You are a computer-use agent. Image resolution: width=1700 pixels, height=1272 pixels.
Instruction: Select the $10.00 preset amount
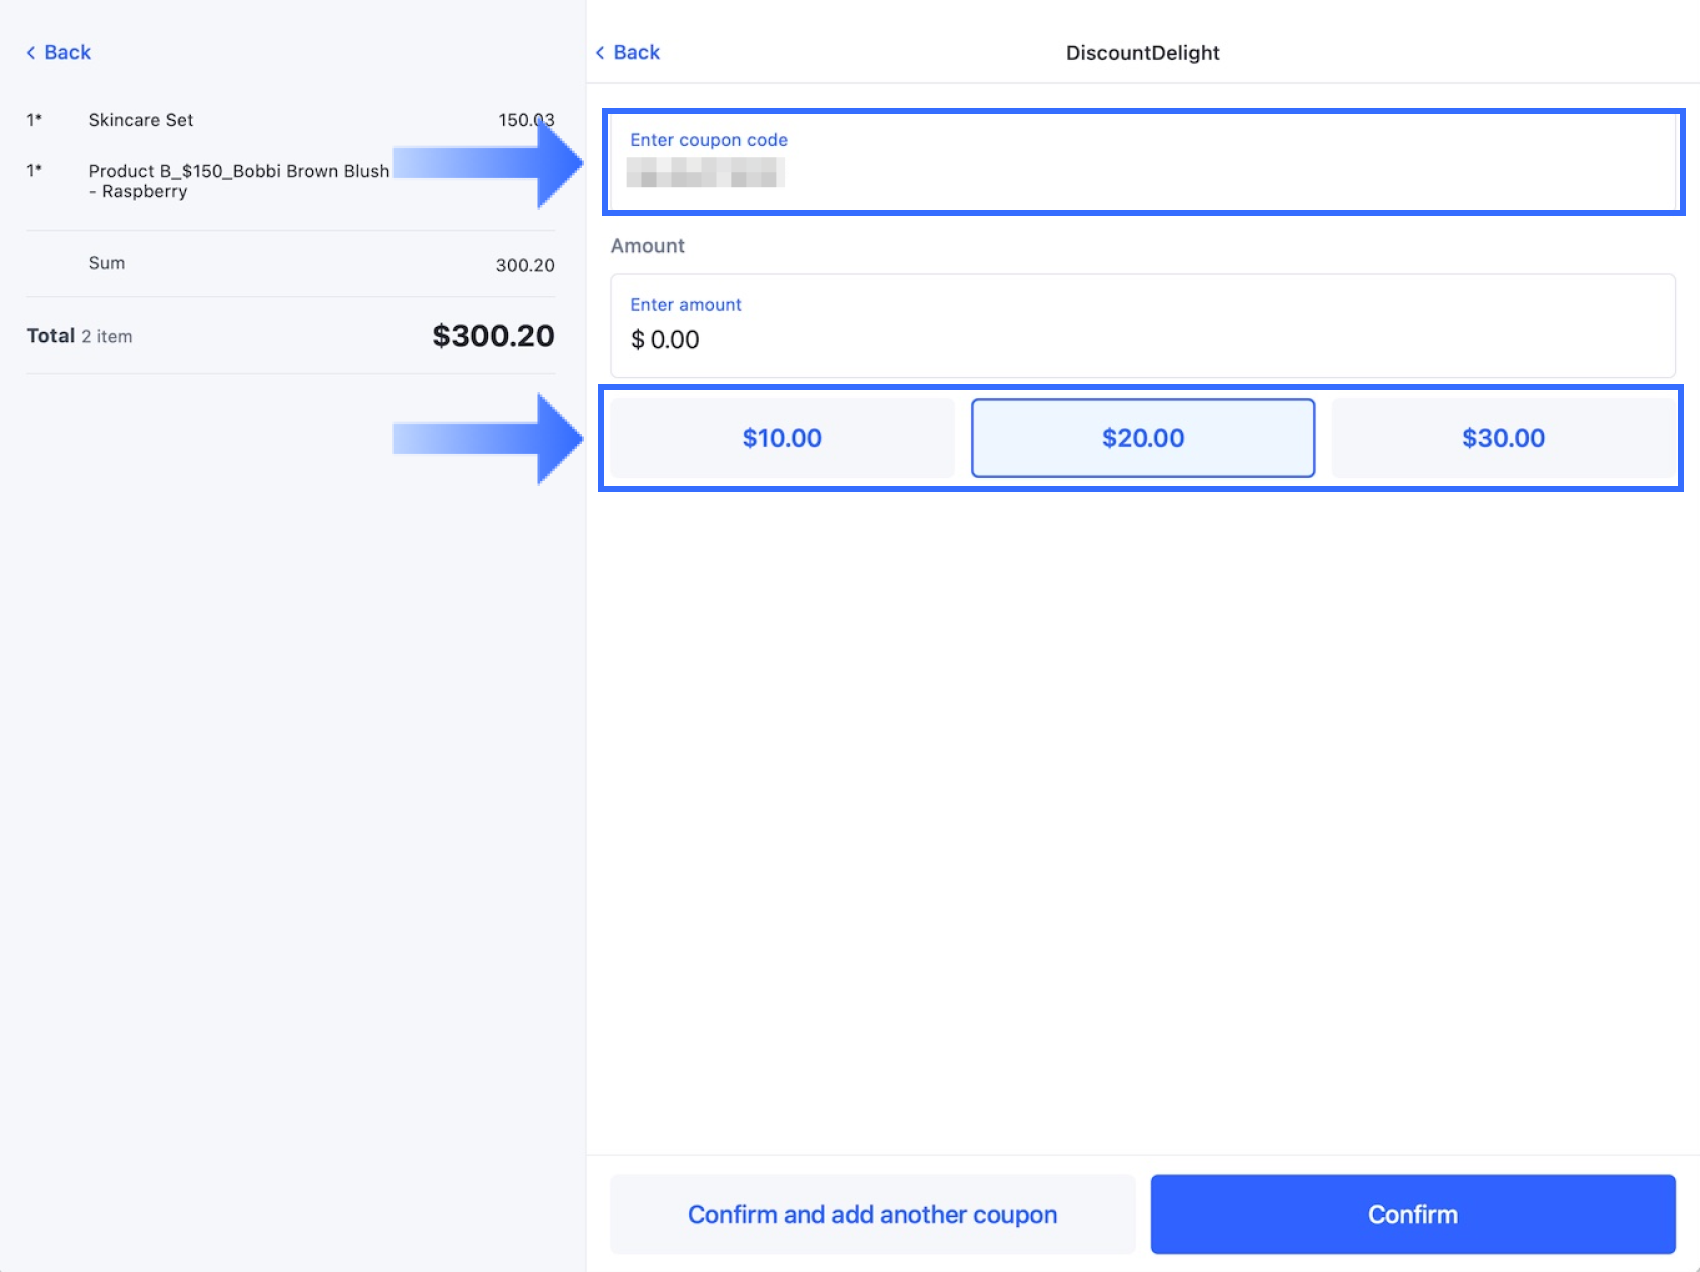tap(781, 437)
